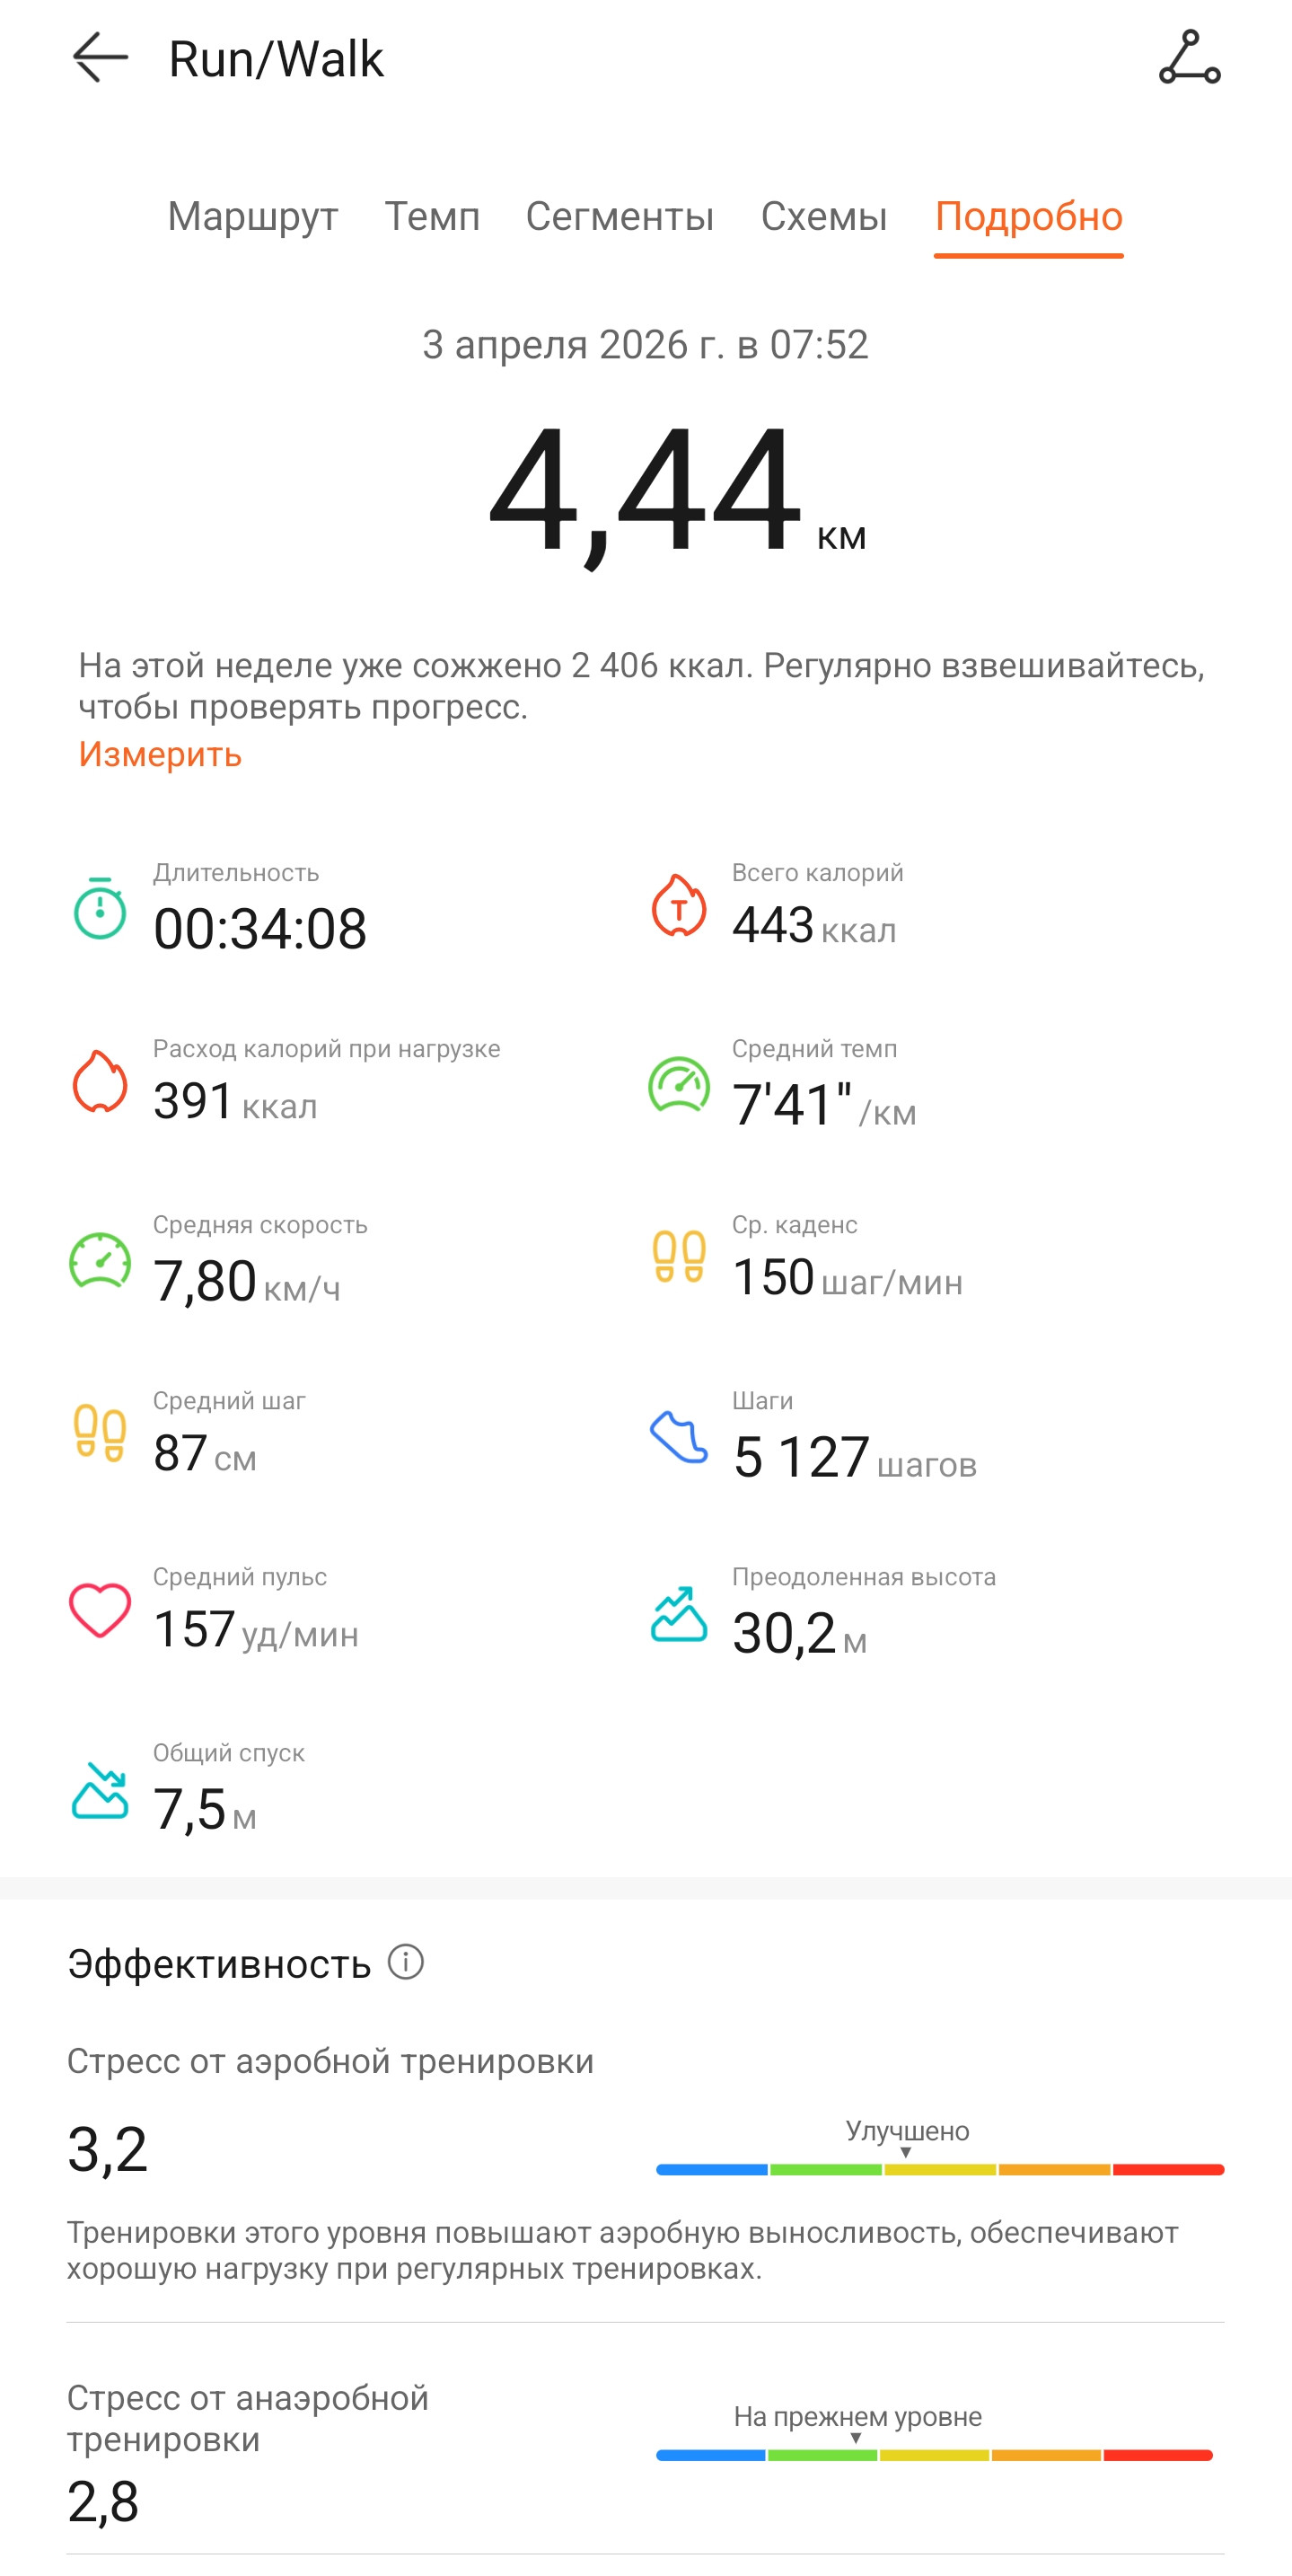Select the Подробно tab

[1029, 217]
